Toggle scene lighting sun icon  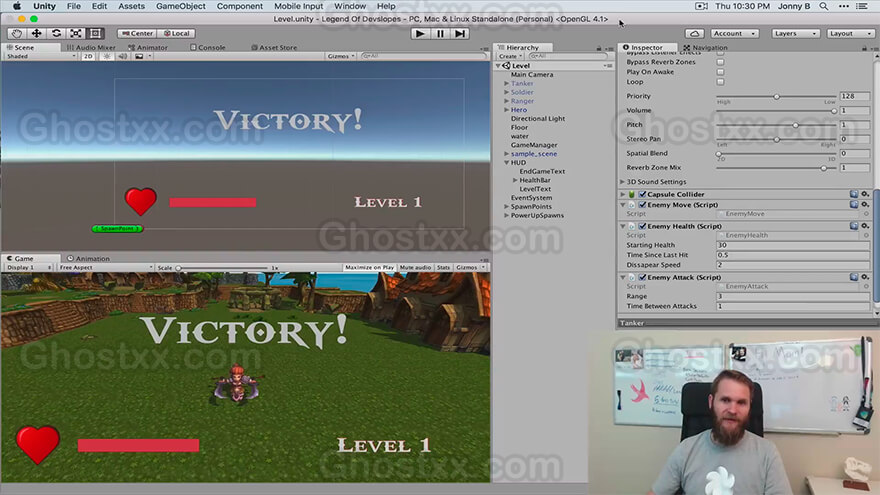click(x=107, y=56)
